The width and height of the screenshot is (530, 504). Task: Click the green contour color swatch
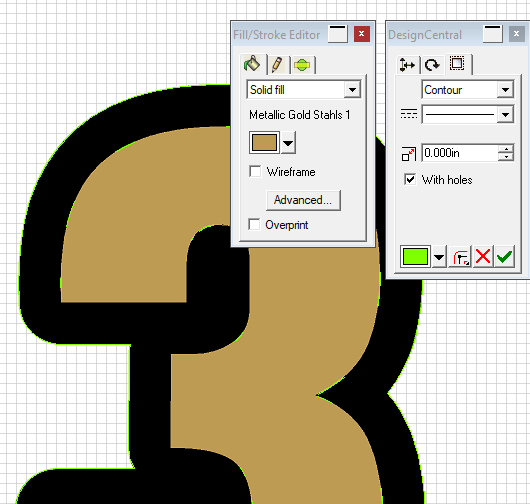click(x=415, y=256)
